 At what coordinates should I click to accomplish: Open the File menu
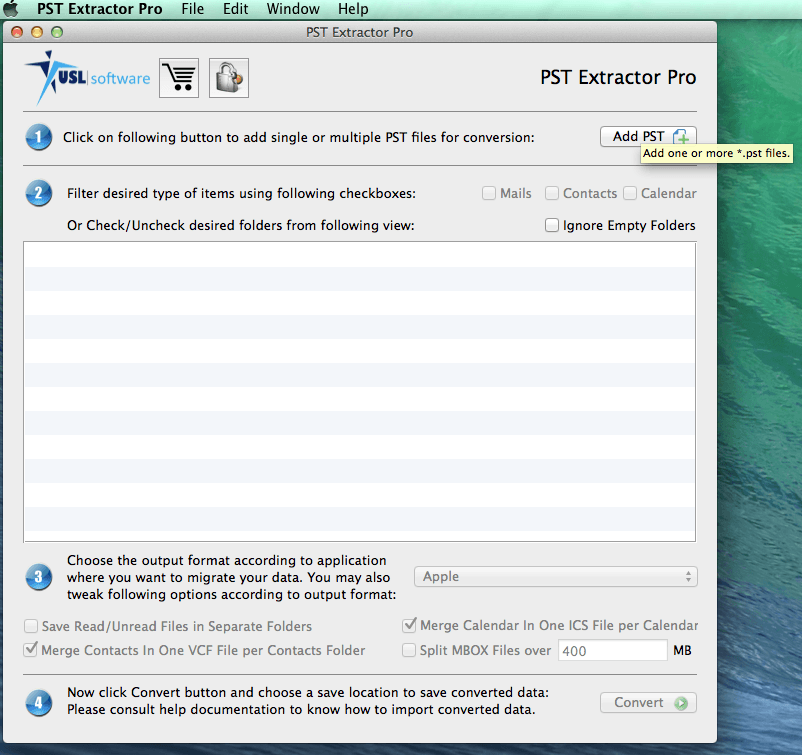pos(192,9)
